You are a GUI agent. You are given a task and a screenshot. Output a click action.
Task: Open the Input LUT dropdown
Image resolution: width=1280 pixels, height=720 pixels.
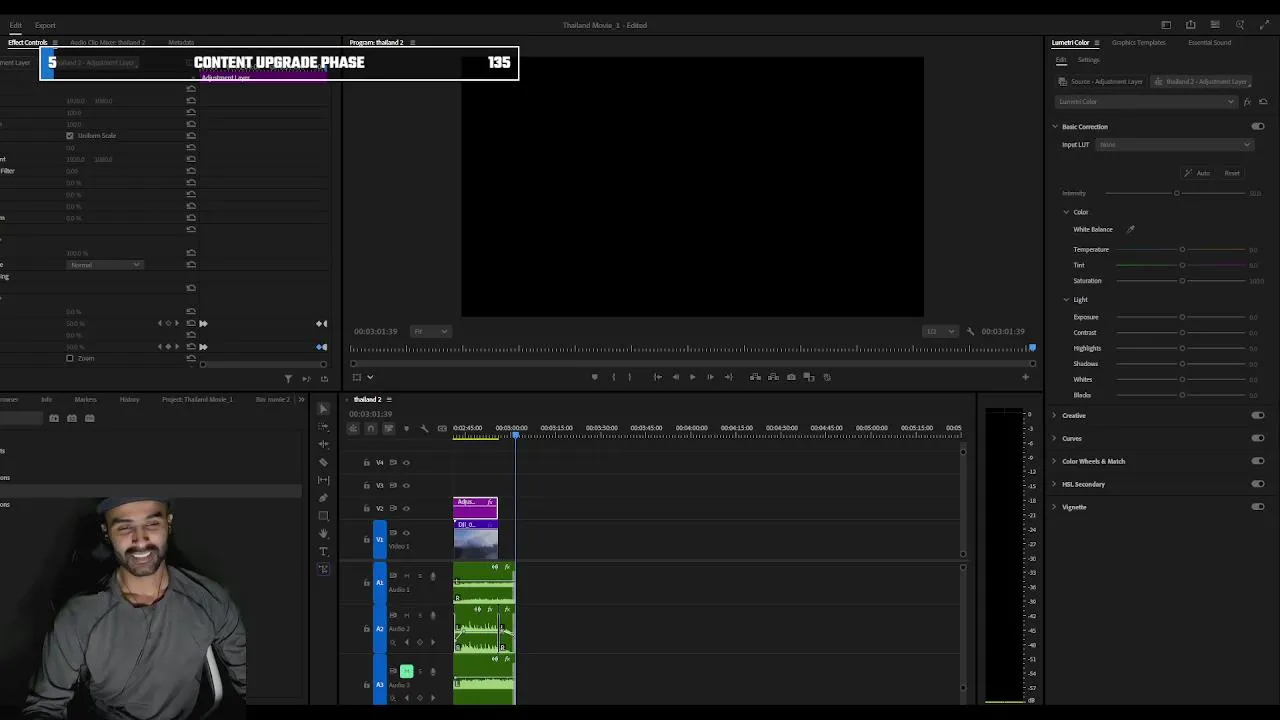1174,145
